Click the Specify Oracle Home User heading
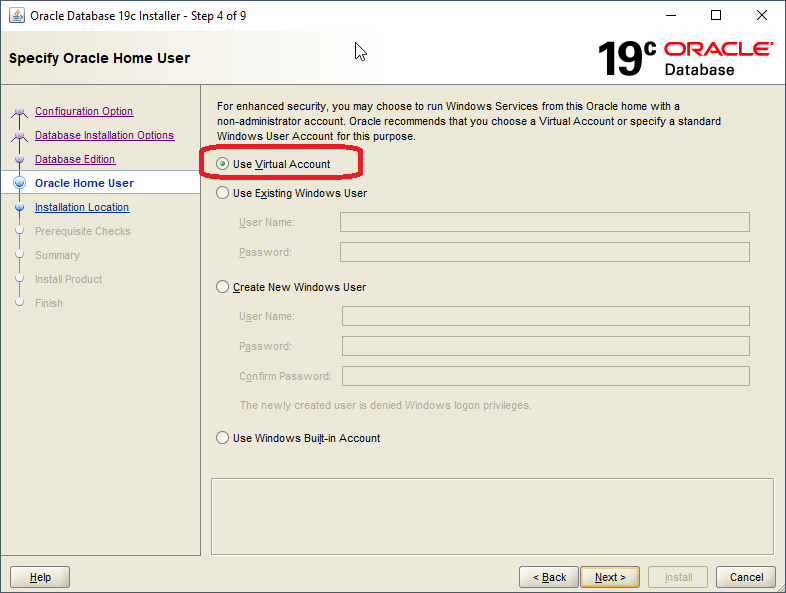The image size is (786, 593). tap(99, 58)
